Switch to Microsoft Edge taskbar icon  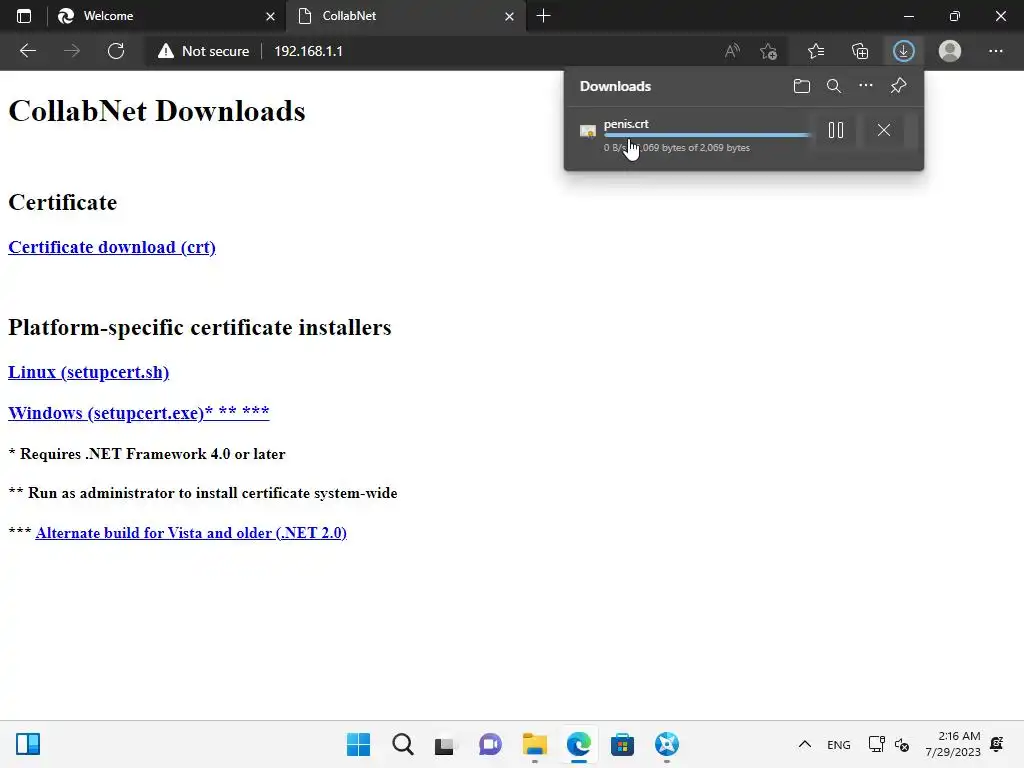[579, 744]
